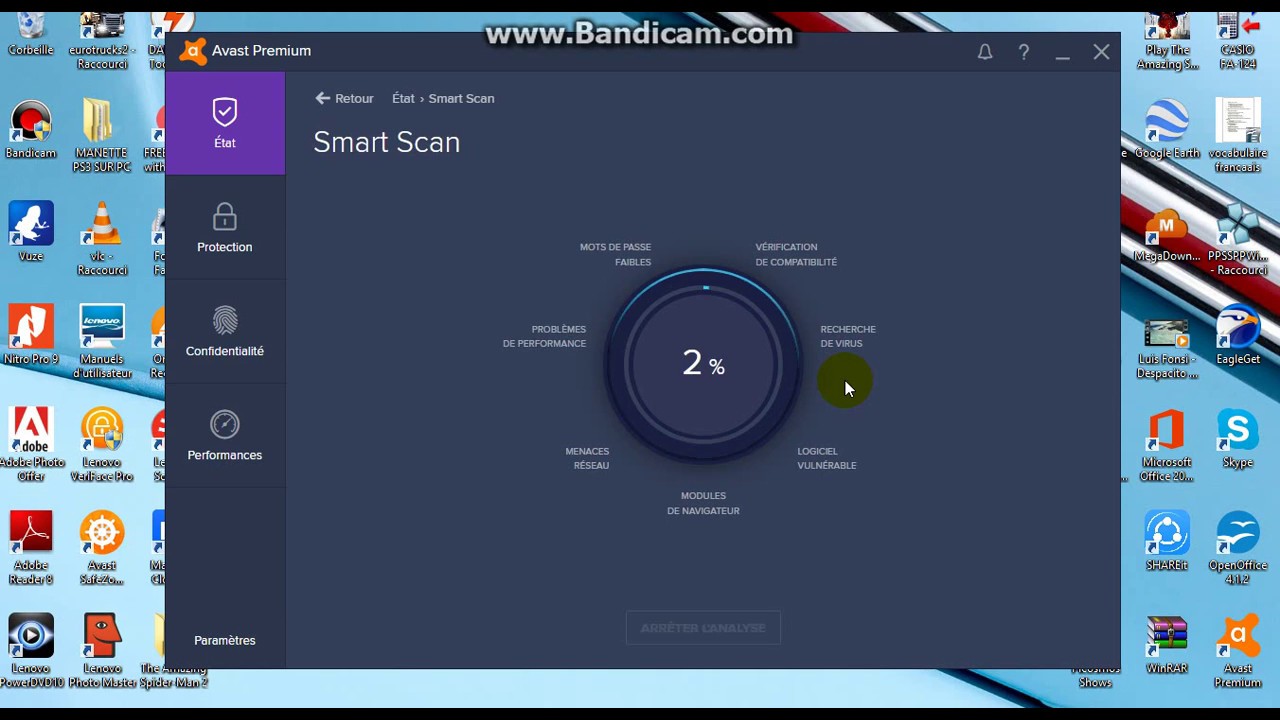Select the Microsoft Office 20... icon
Screen dimensions: 1280x720
[x=1167, y=445]
